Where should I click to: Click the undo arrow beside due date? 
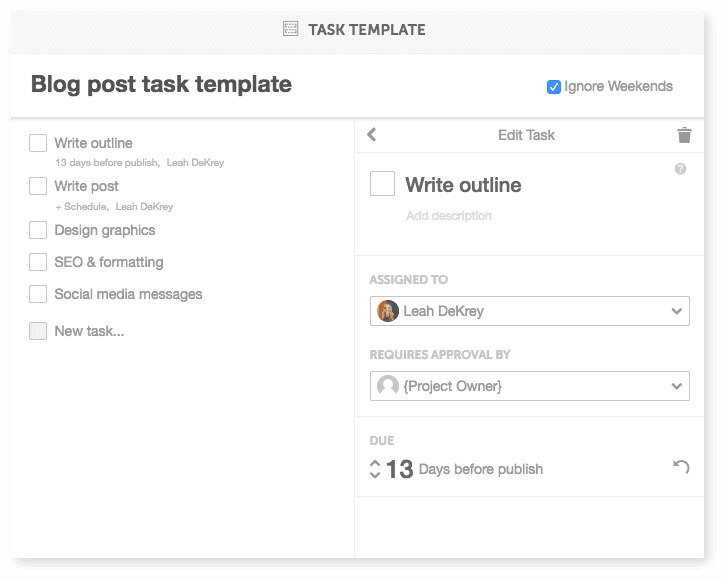681,467
